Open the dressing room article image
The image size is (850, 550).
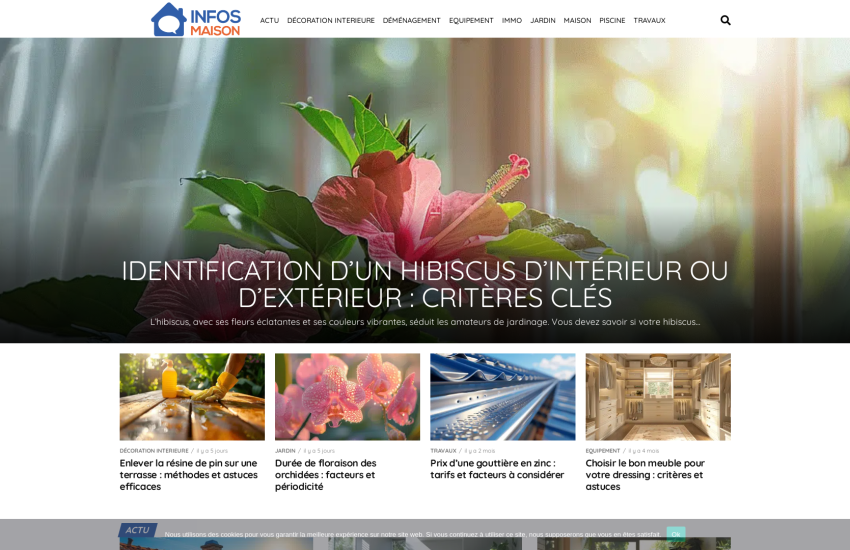point(658,396)
